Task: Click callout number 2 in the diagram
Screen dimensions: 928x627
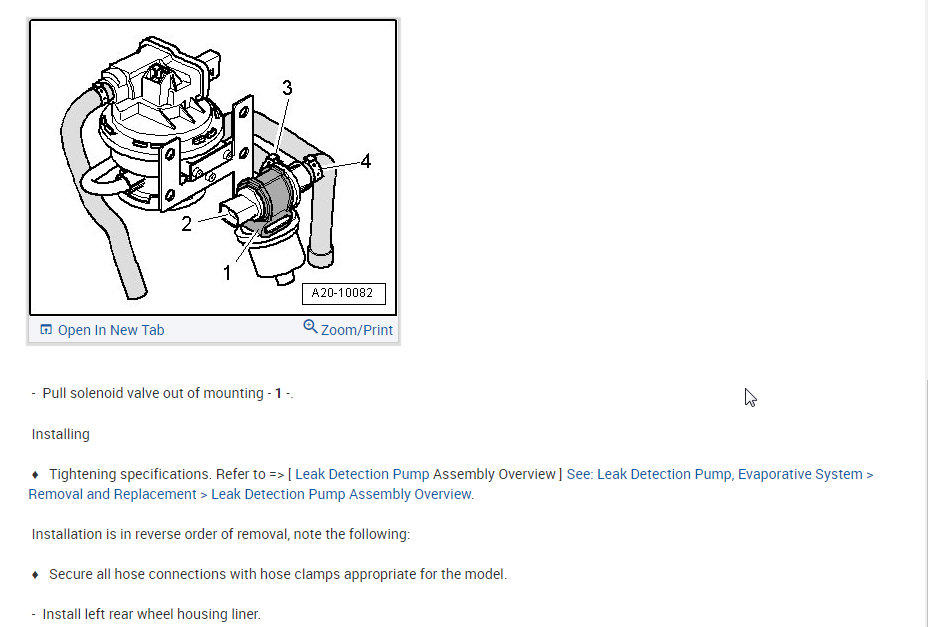Action: pos(186,224)
